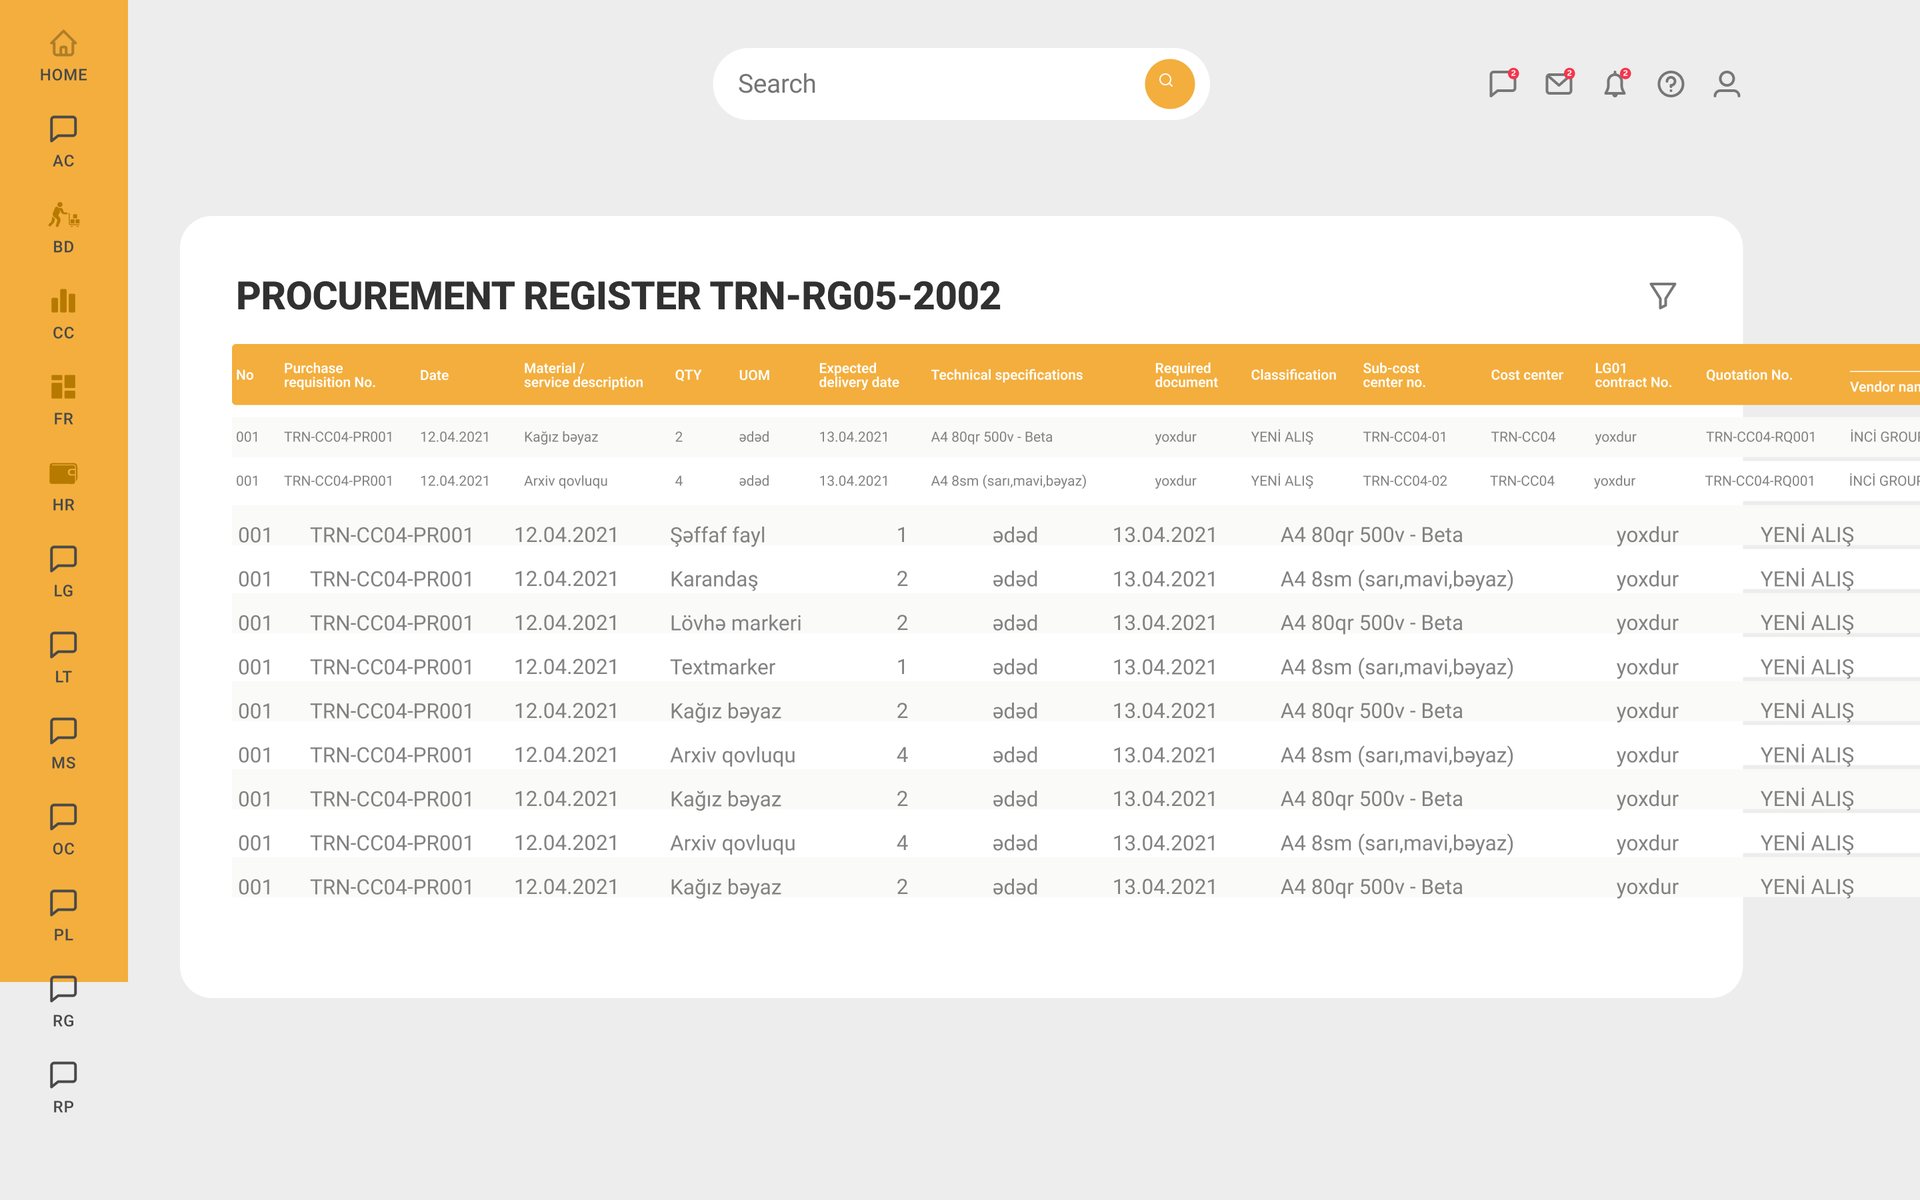Open the mail inbox icon
This screenshot has width=1920, height=1200.
pos(1559,83)
